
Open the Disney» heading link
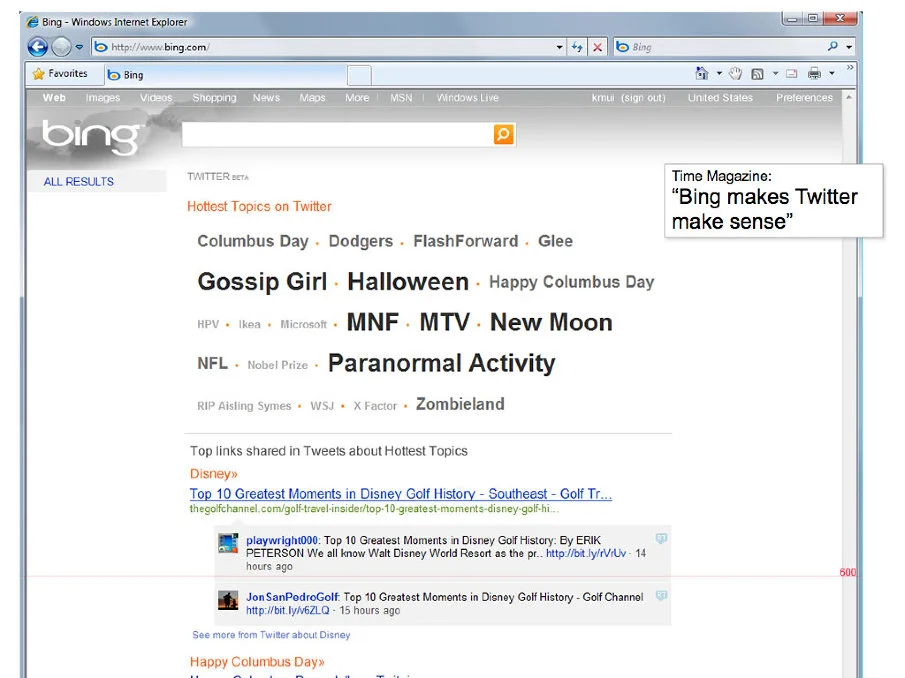click(x=214, y=474)
